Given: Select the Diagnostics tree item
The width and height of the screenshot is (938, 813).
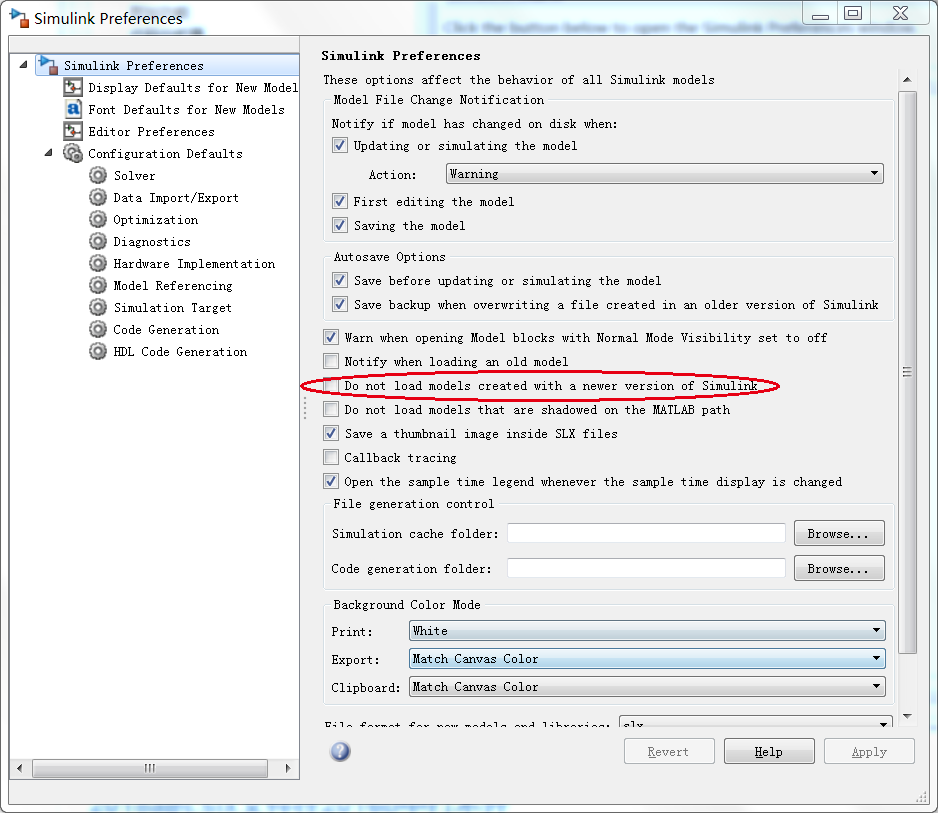Looking at the screenshot, I should (152, 241).
